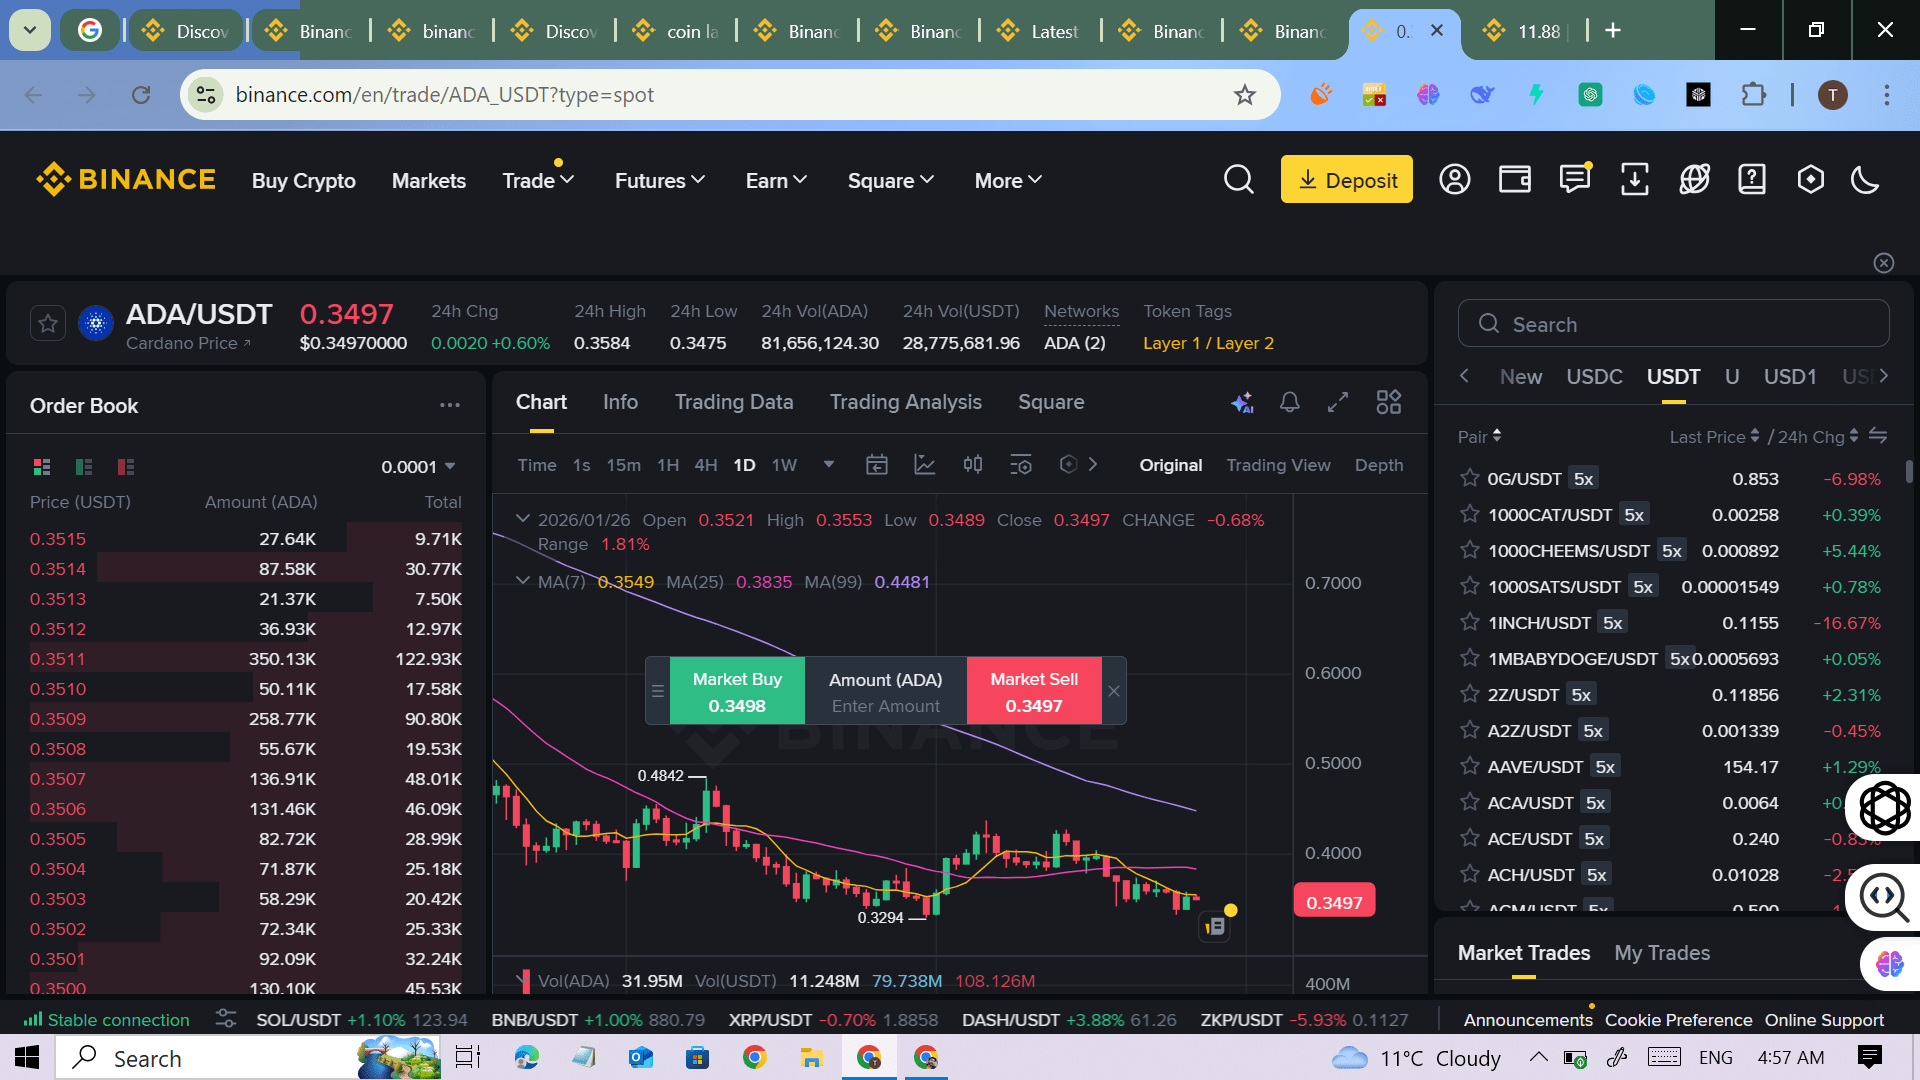The image size is (1920, 1080).
Task: Expand additional time intervals dropdown arrow
Action: (x=828, y=465)
